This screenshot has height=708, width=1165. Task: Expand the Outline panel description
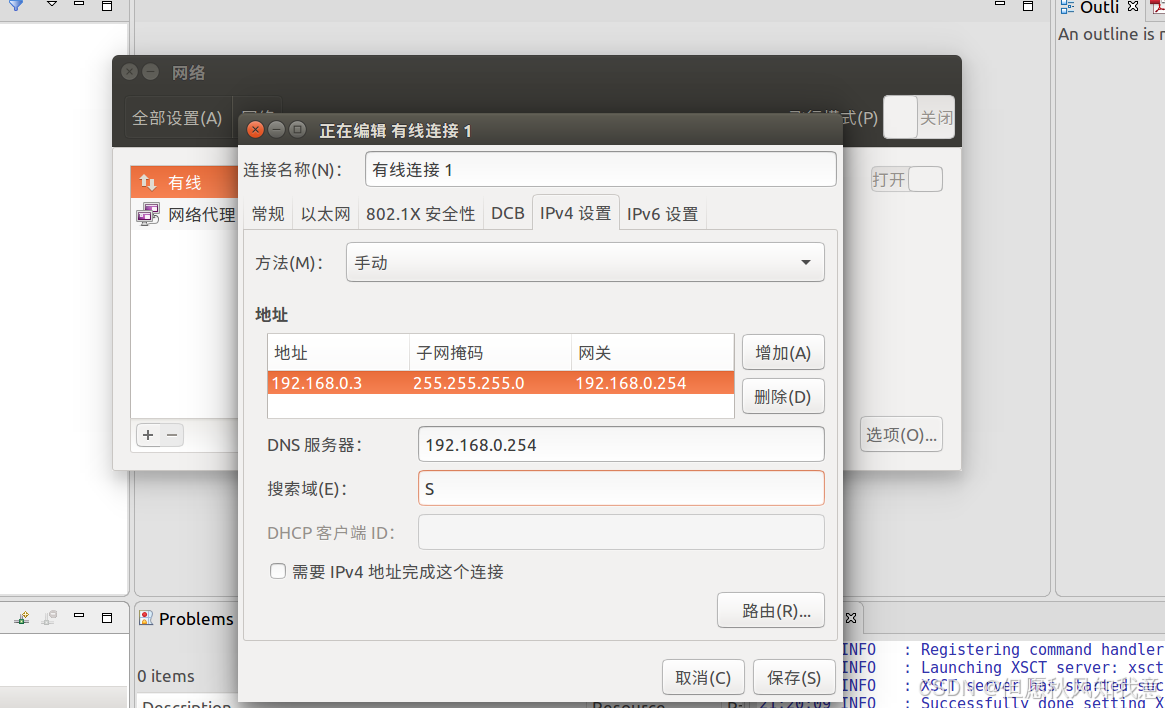(x=1110, y=33)
